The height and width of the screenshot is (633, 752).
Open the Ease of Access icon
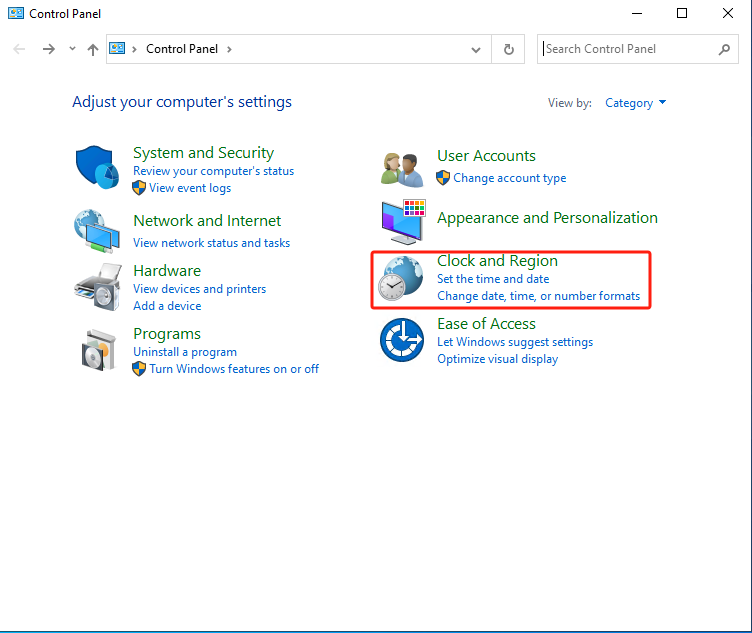(x=402, y=341)
